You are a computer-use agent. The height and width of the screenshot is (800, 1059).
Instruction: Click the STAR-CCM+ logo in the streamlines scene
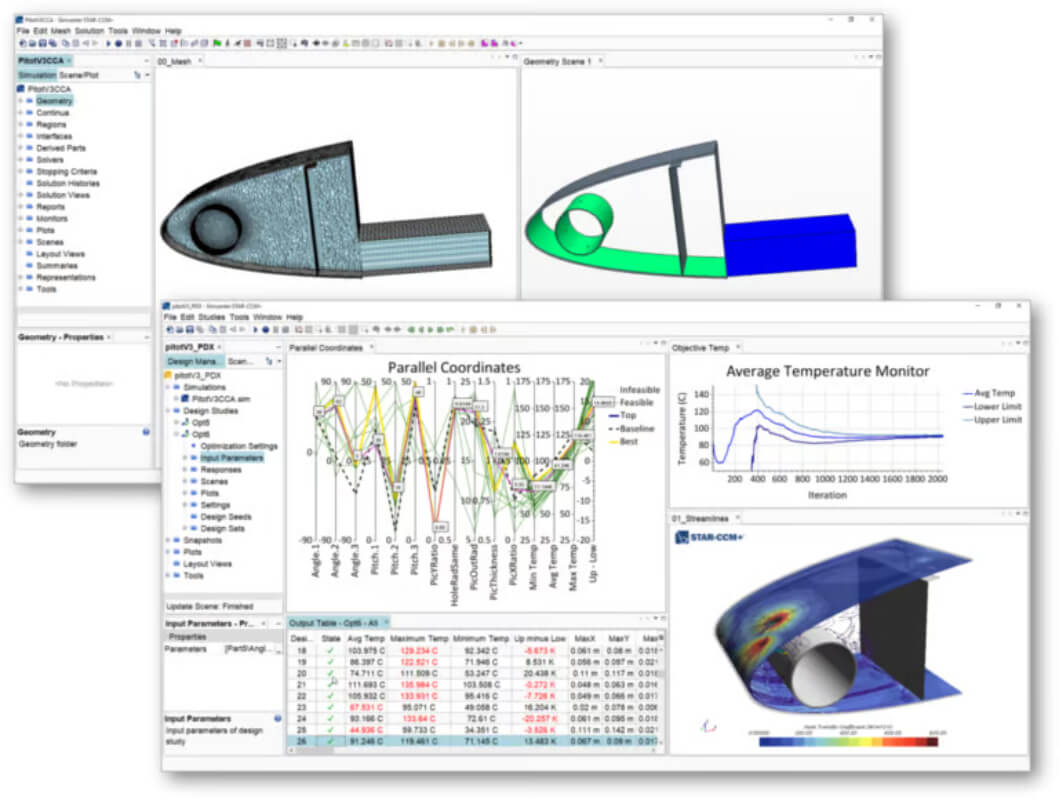pyautogui.click(x=709, y=537)
